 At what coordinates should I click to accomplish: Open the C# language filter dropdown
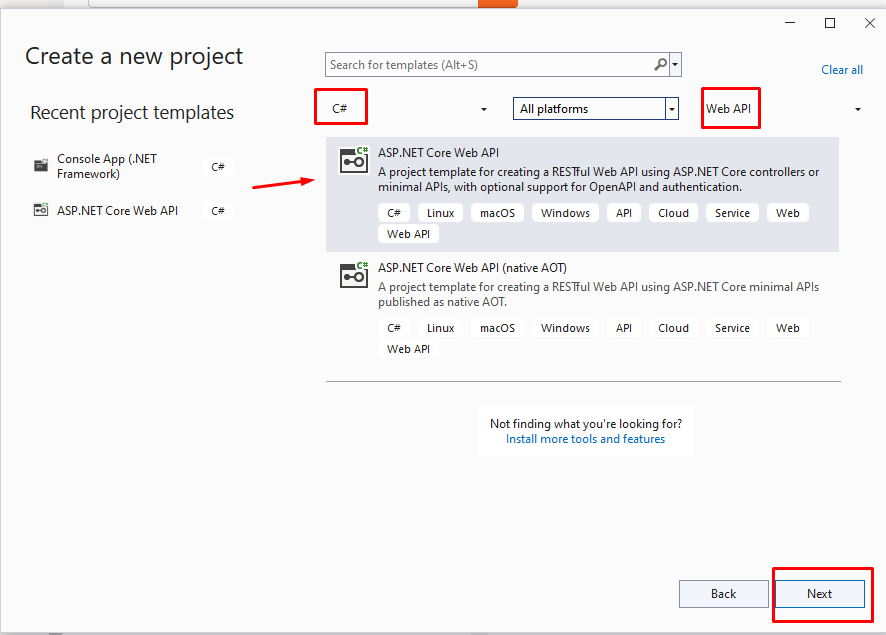484,109
